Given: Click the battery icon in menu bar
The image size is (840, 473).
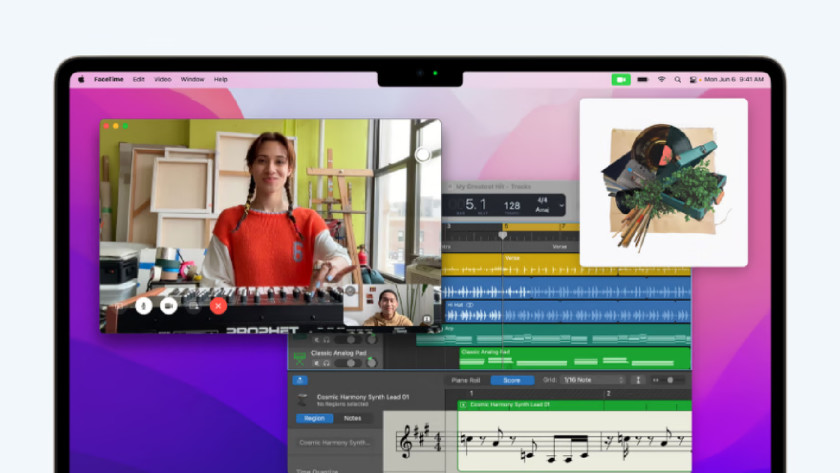Looking at the screenshot, I should click(643, 79).
